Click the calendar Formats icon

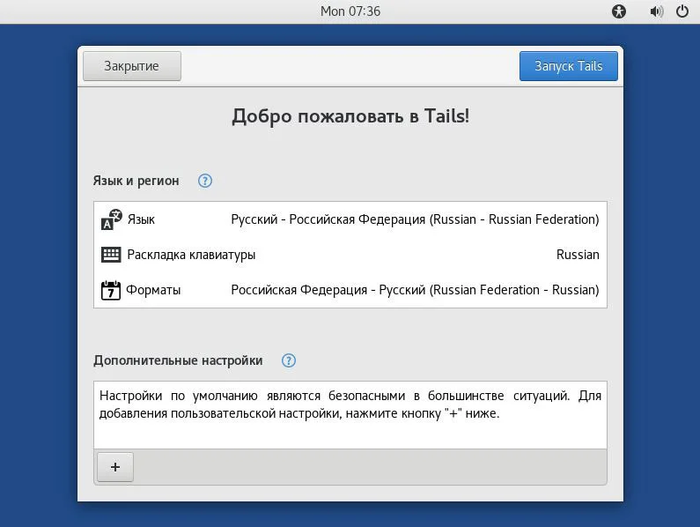tap(111, 290)
